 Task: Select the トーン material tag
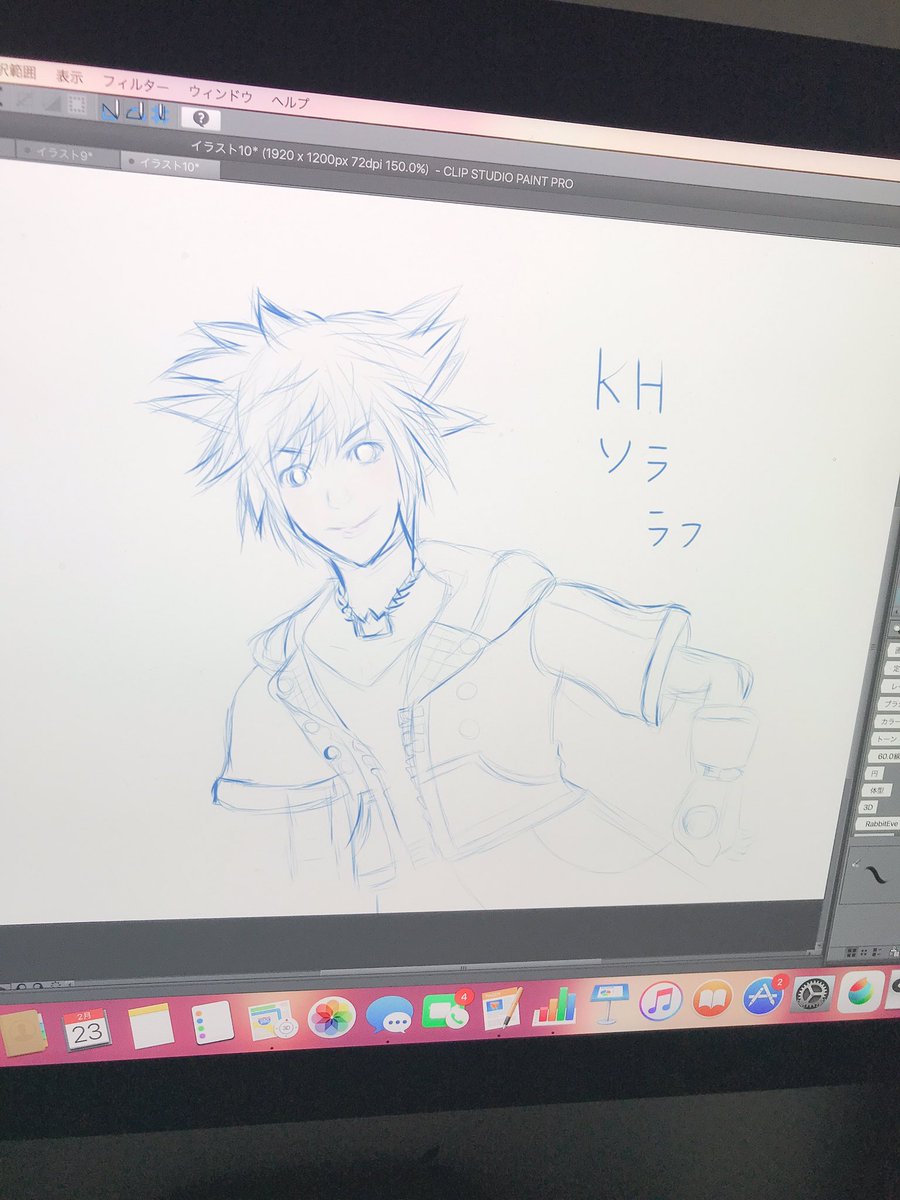point(887,739)
